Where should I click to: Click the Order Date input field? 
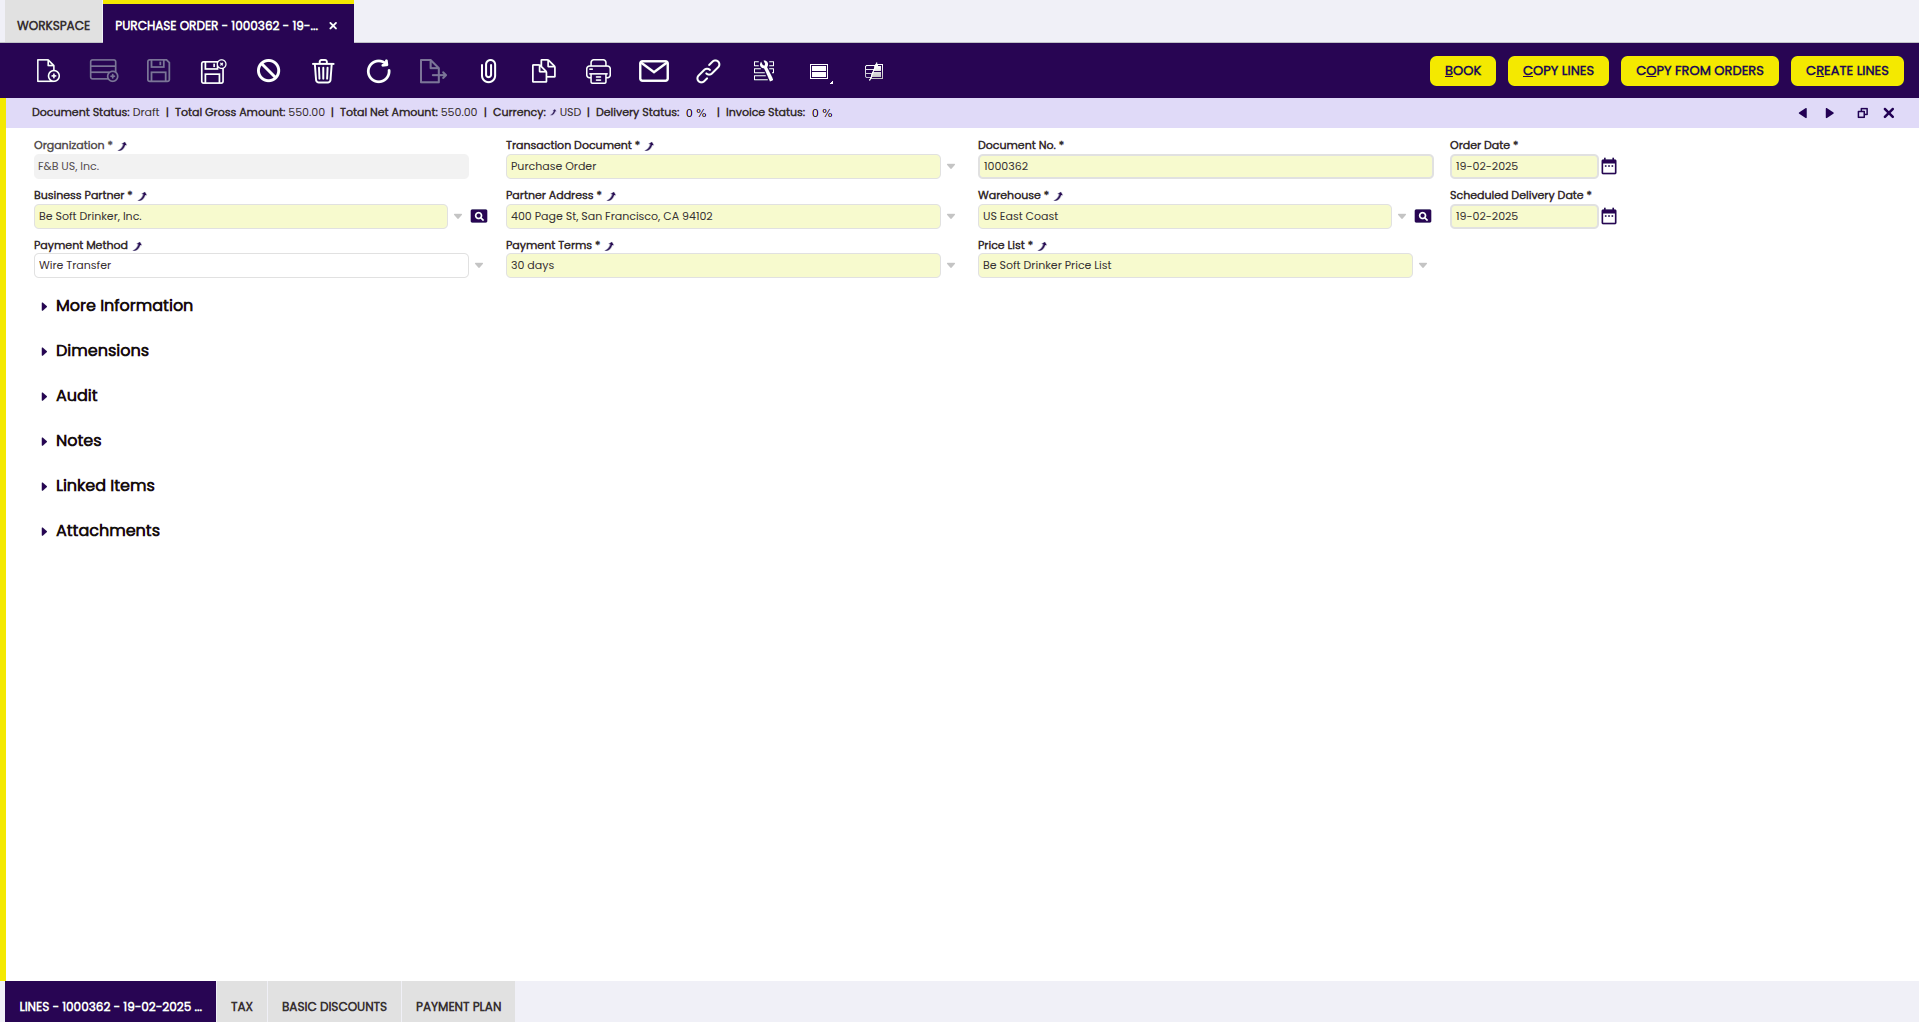(1523, 166)
